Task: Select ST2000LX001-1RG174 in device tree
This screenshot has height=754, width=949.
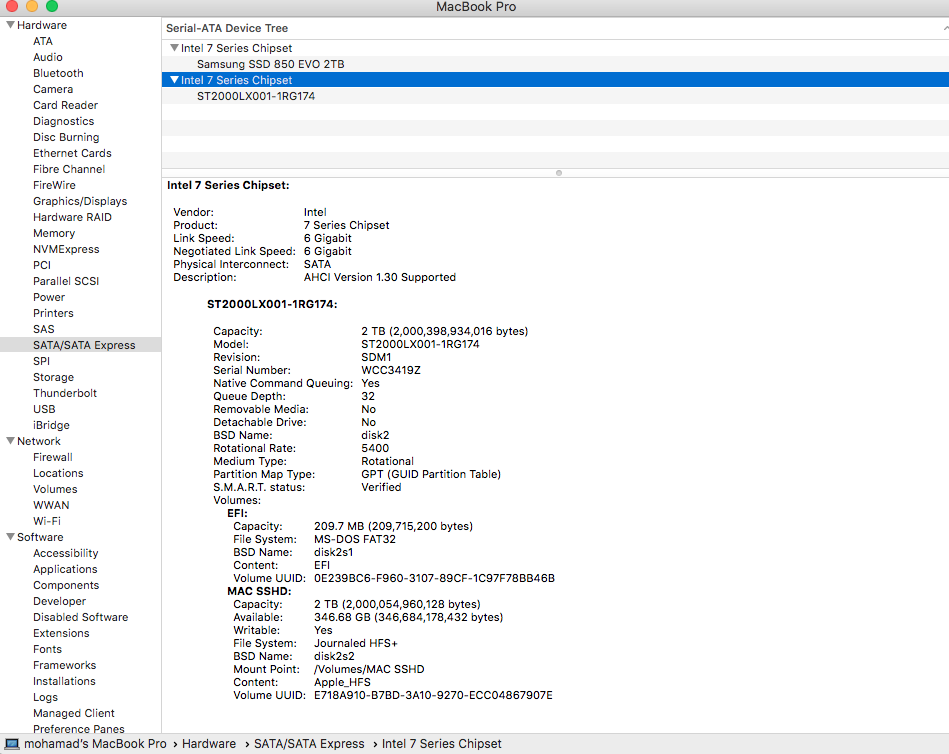Action: click(256, 96)
